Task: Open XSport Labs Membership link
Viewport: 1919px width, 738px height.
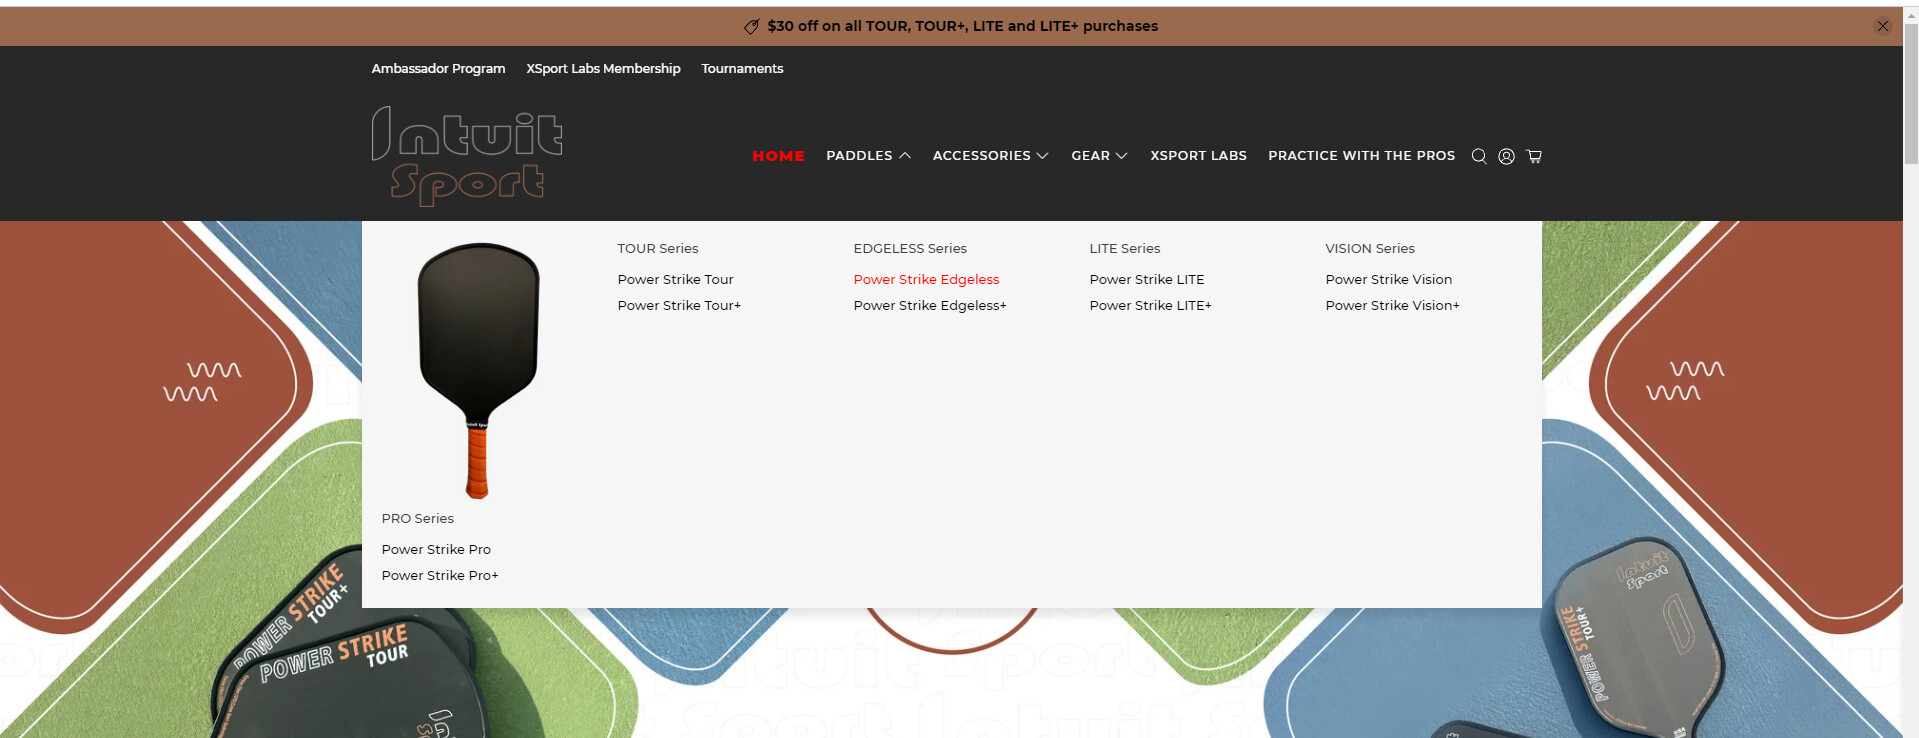Action: pyautogui.click(x=603, y=69)
